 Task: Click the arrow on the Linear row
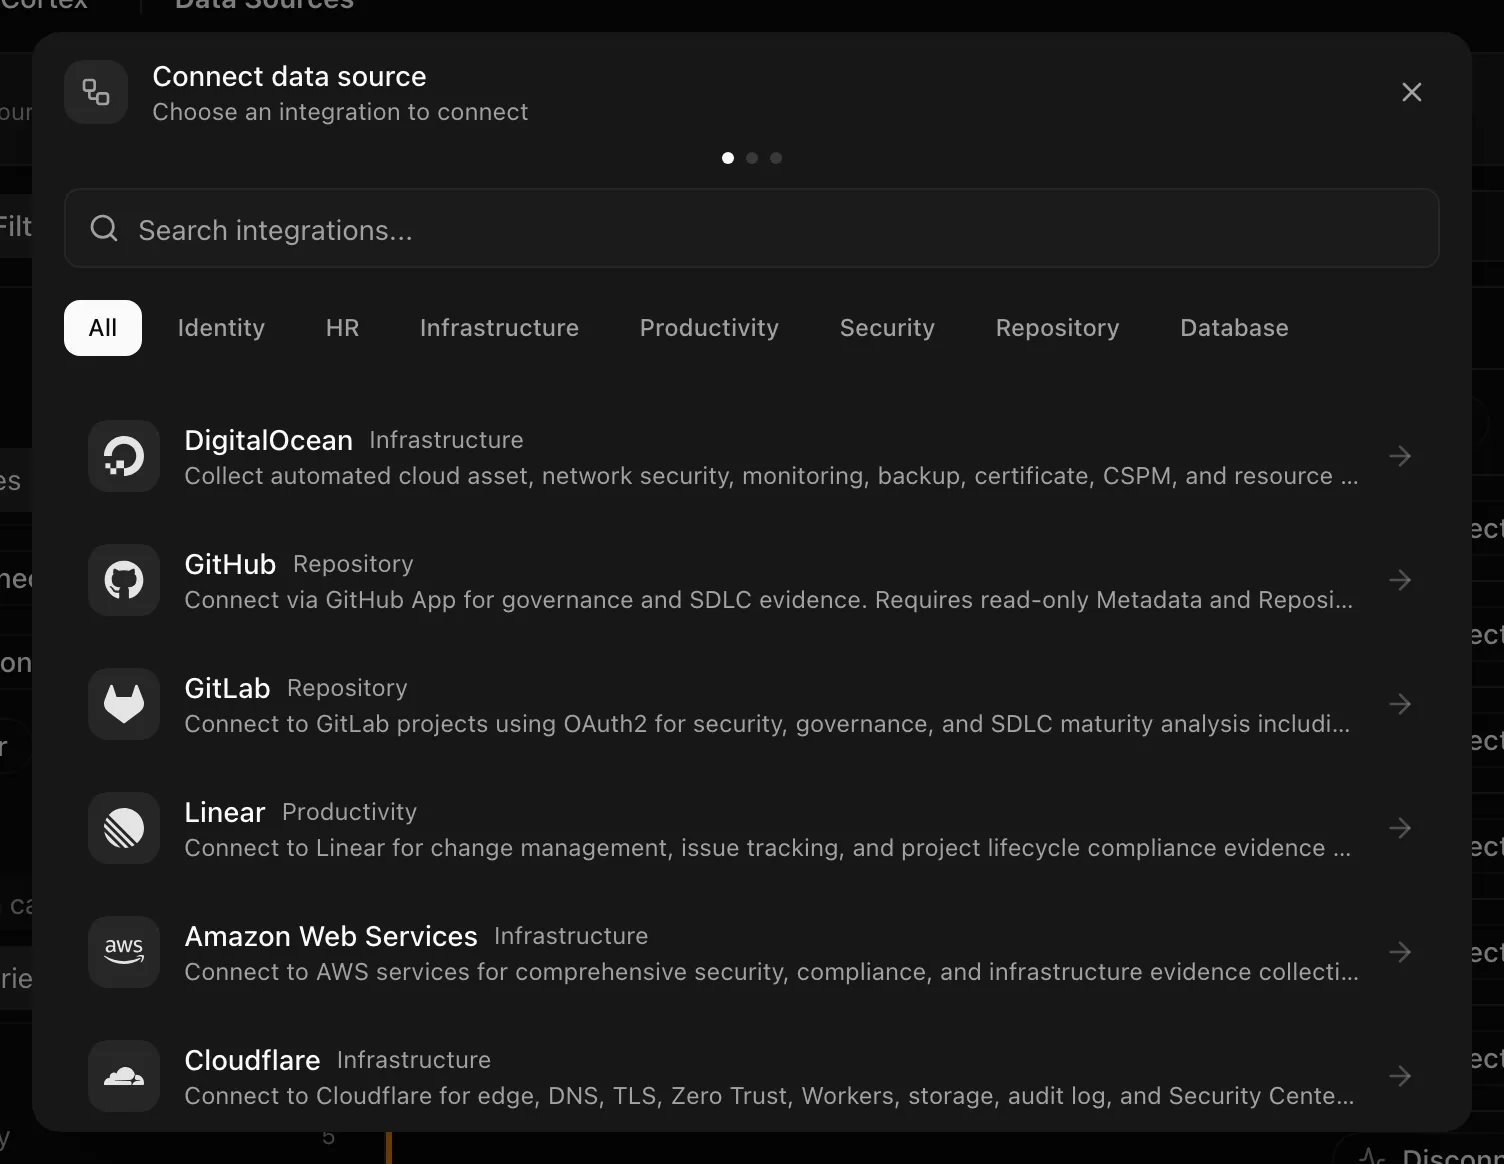pyautogui.click(x=1400, y=828)
